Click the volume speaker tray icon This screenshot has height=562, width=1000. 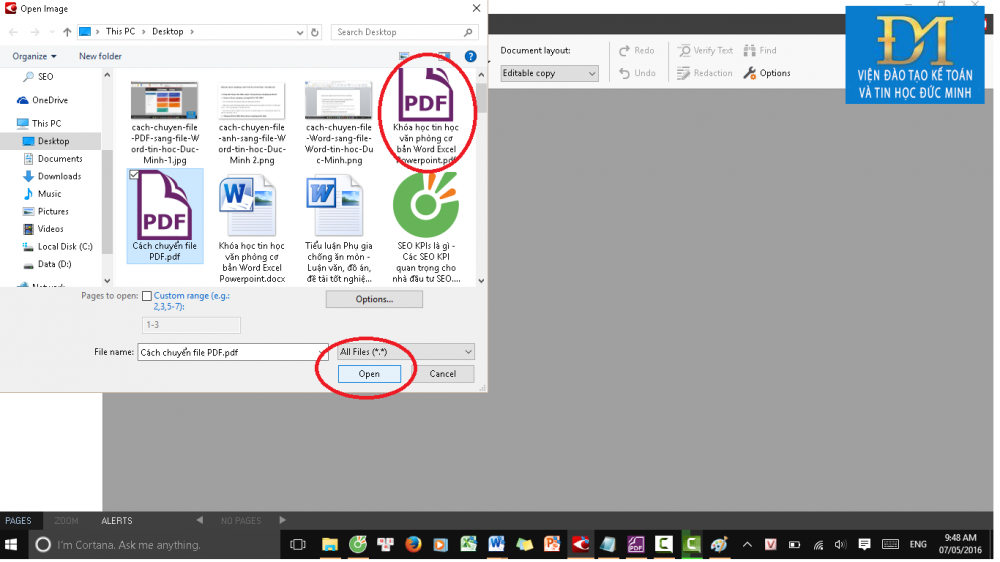[840, 545]
